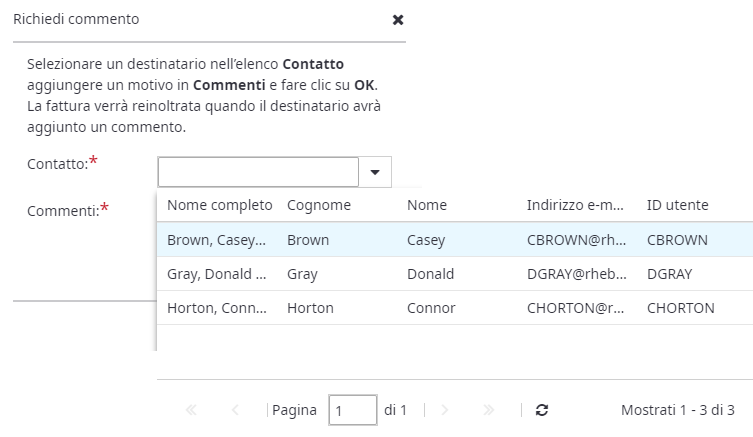This screenshot has height=437, width=753.
Task: Sort by Indirizzo e-mail column header
Action: click(x=576, y=205)
